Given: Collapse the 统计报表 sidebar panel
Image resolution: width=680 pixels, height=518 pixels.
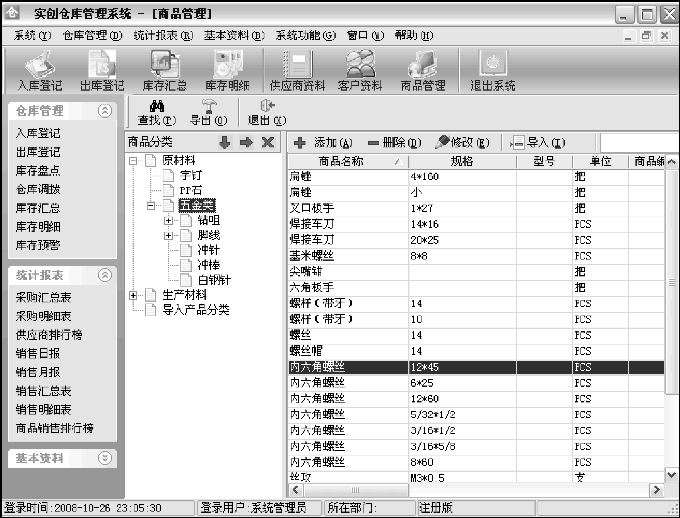Looking at the screenshot, I should (105, 275).
